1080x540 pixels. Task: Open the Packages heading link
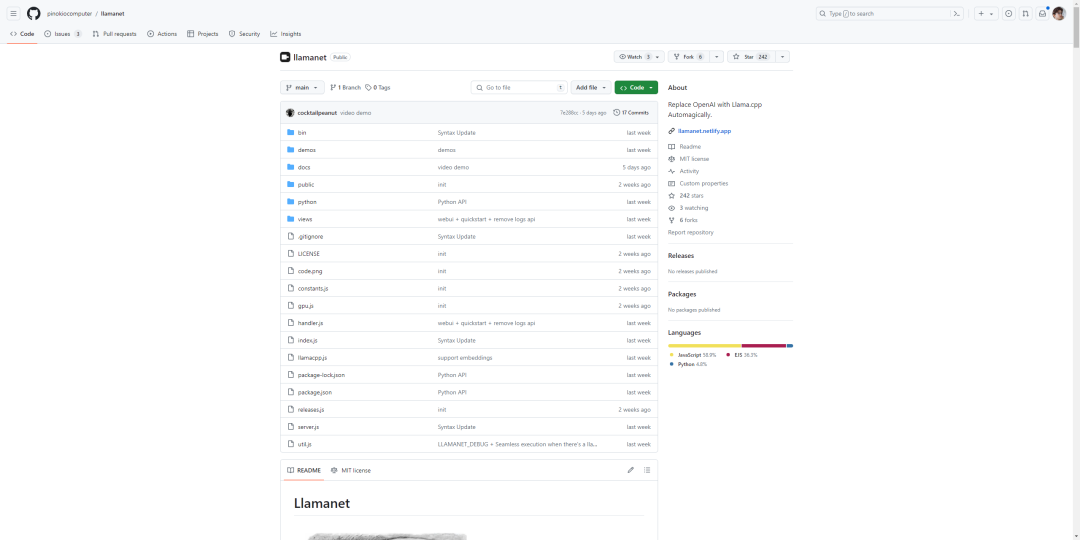pyautogui.click(x=682, y=294)
